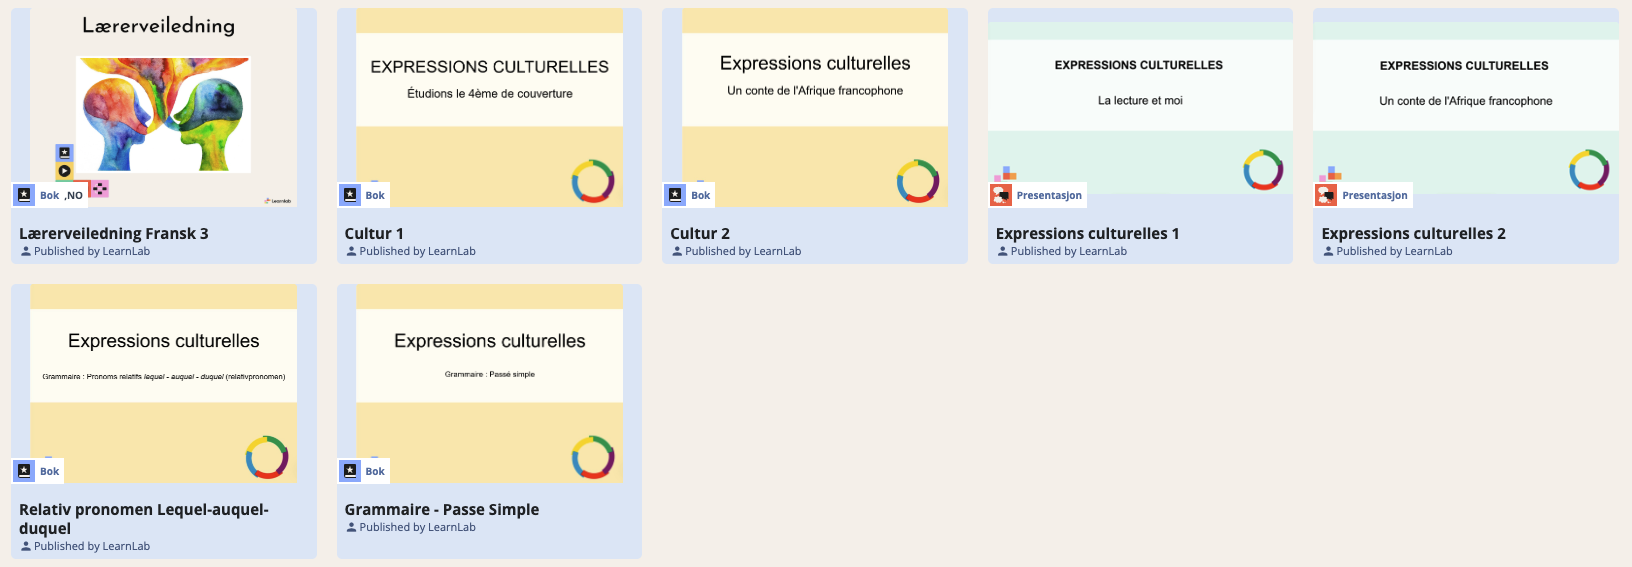Screen dimensions: 1632x567
Task: Click the colorful ring logo on Cultur 1
Action: [x=593, y=181]
